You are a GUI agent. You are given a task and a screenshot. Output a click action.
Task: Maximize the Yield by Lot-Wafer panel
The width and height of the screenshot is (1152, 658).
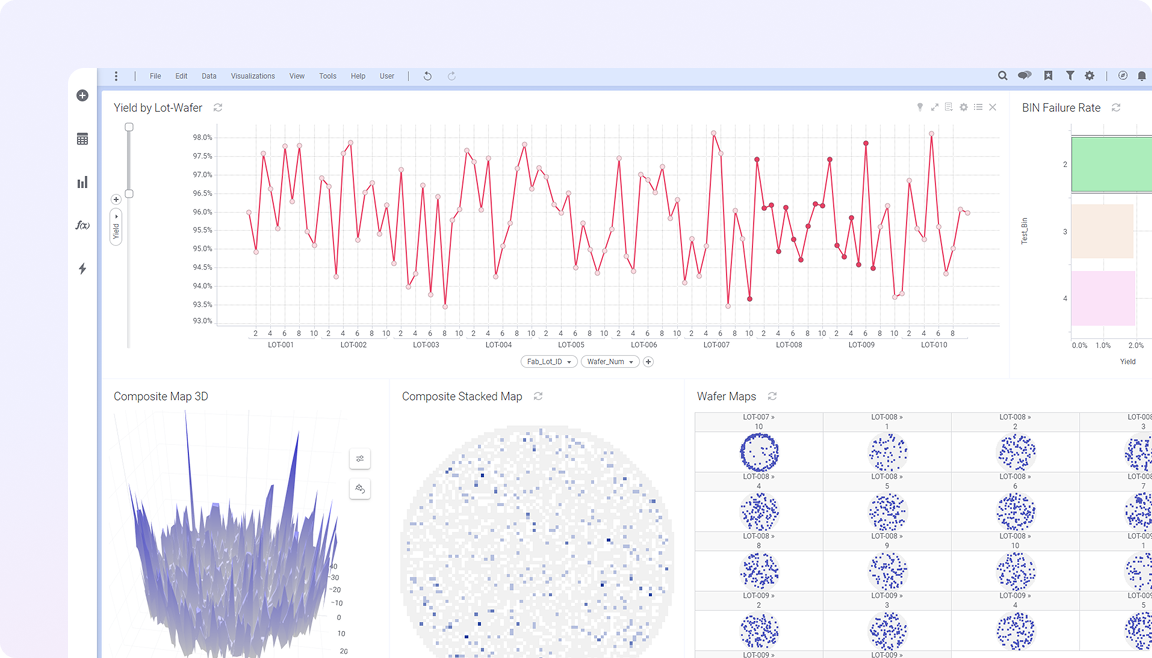click(935, 108)
